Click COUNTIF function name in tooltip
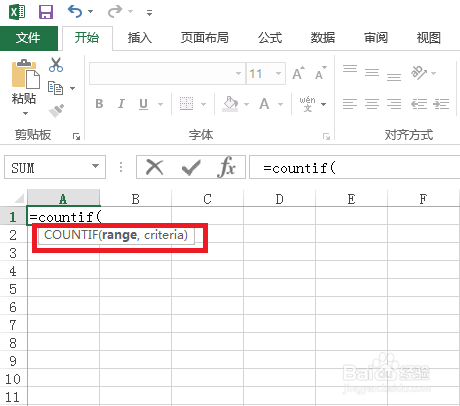 coord(71,235)
